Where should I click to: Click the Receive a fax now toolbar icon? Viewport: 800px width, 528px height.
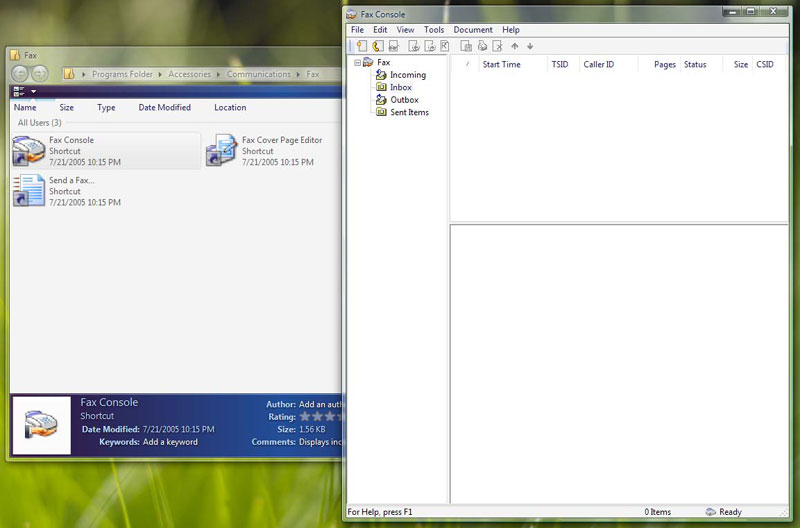(378, 46)
